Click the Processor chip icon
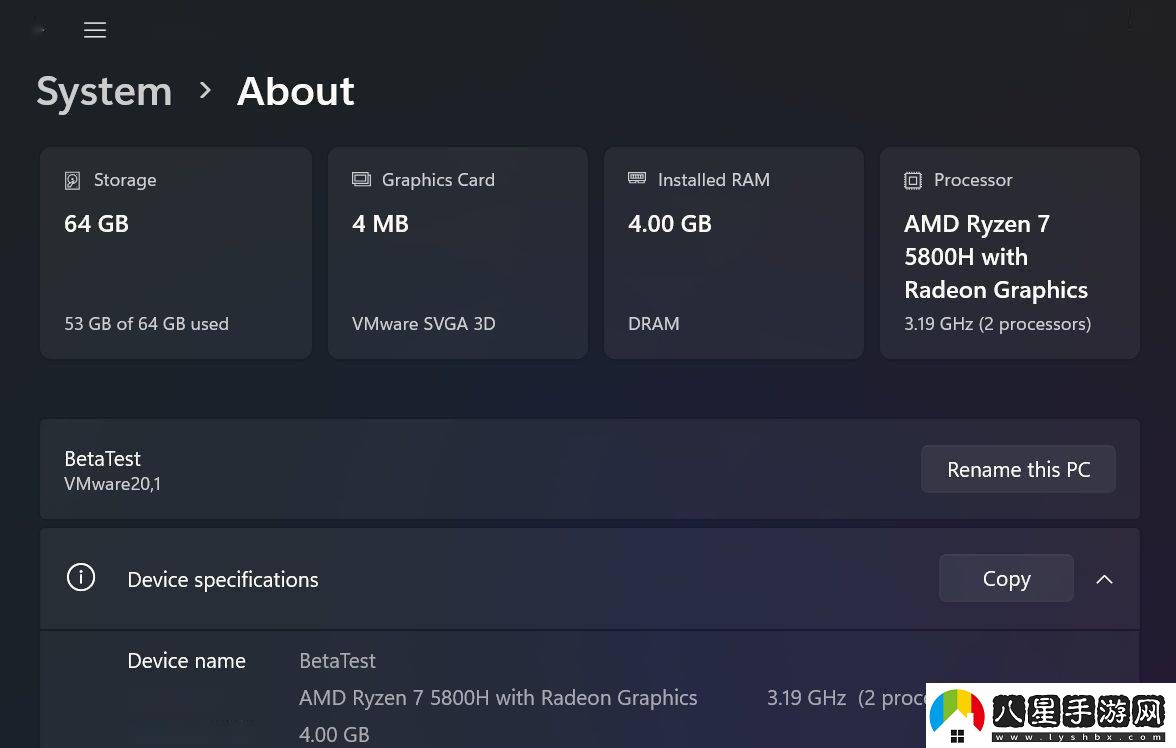 [x=913, y=180]
